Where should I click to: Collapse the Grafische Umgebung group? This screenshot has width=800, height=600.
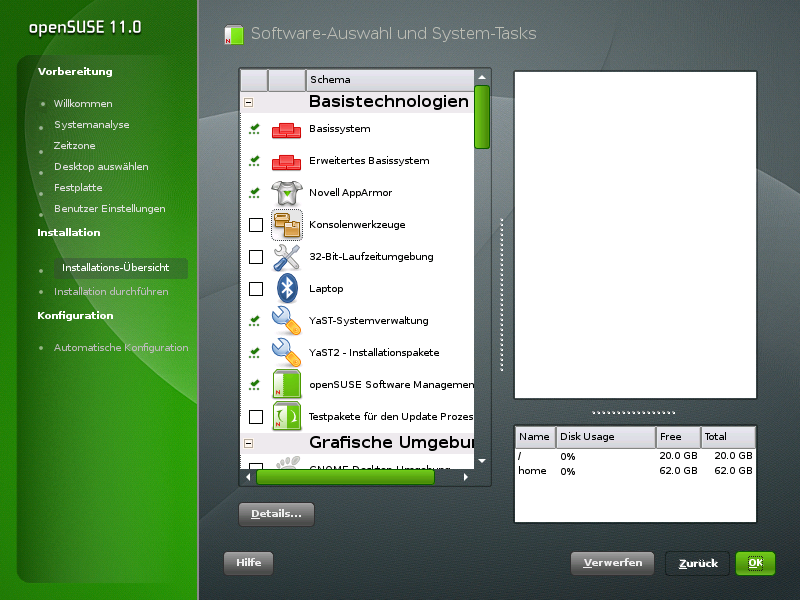[248, 443]
